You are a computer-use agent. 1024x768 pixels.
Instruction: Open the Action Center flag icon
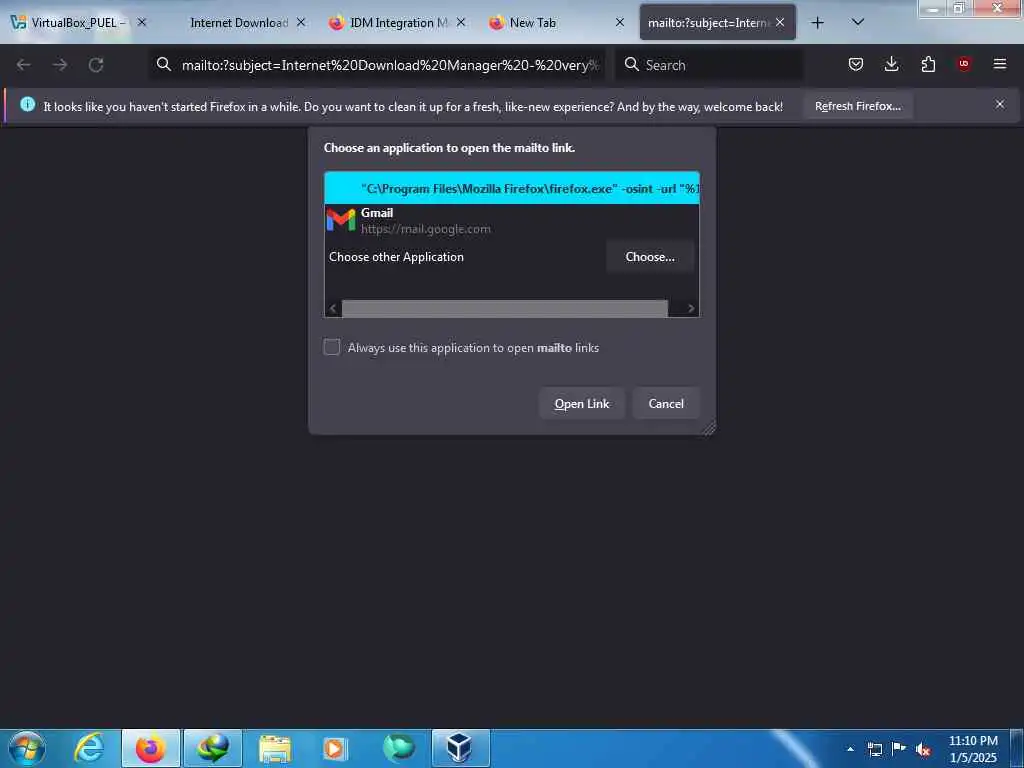899,748
